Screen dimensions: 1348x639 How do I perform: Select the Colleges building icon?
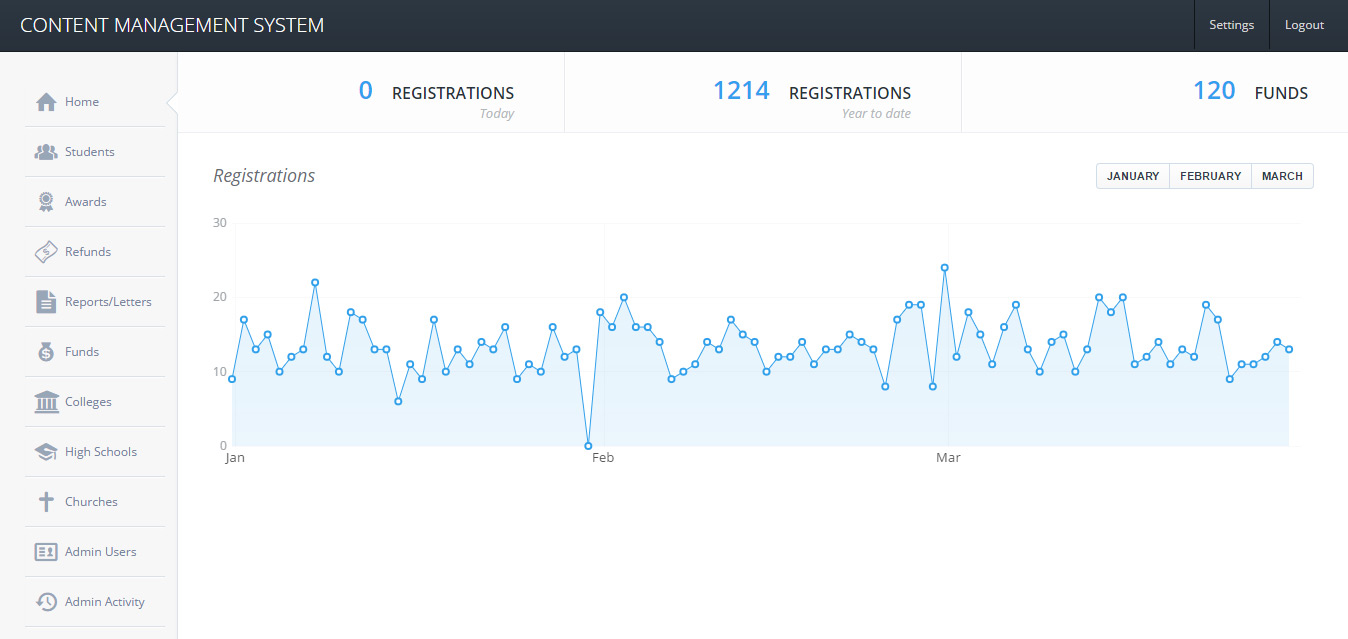pos(46,402)
